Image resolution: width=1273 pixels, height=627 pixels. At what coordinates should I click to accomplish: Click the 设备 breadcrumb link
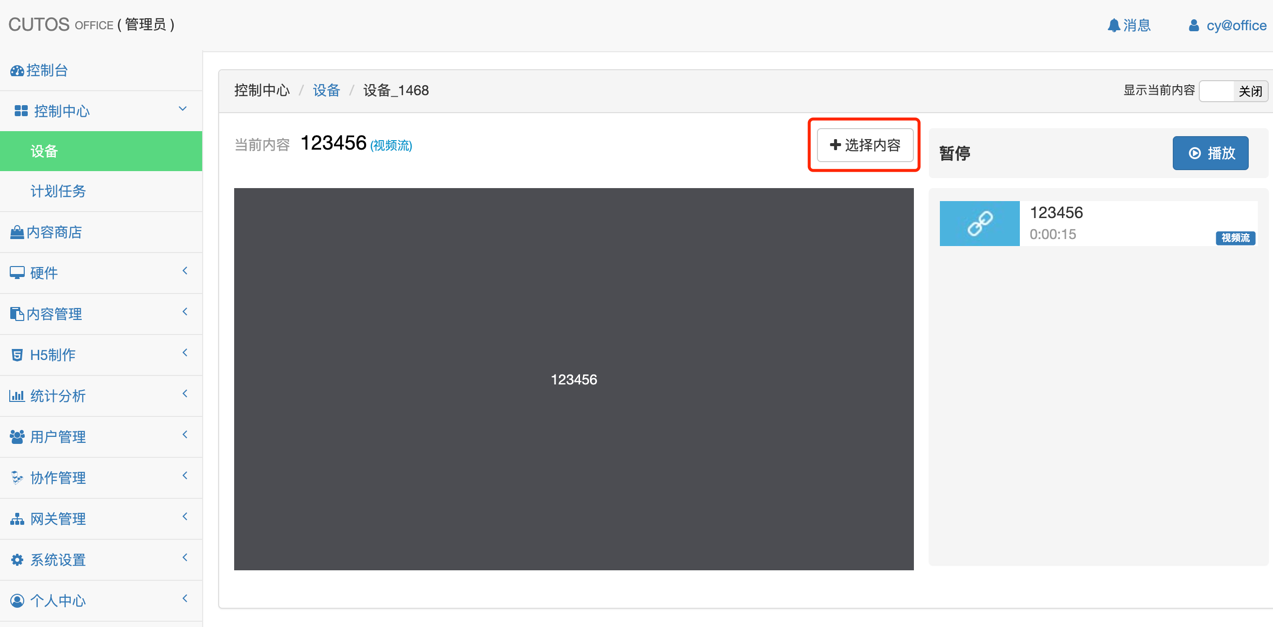tap(326, 90)
